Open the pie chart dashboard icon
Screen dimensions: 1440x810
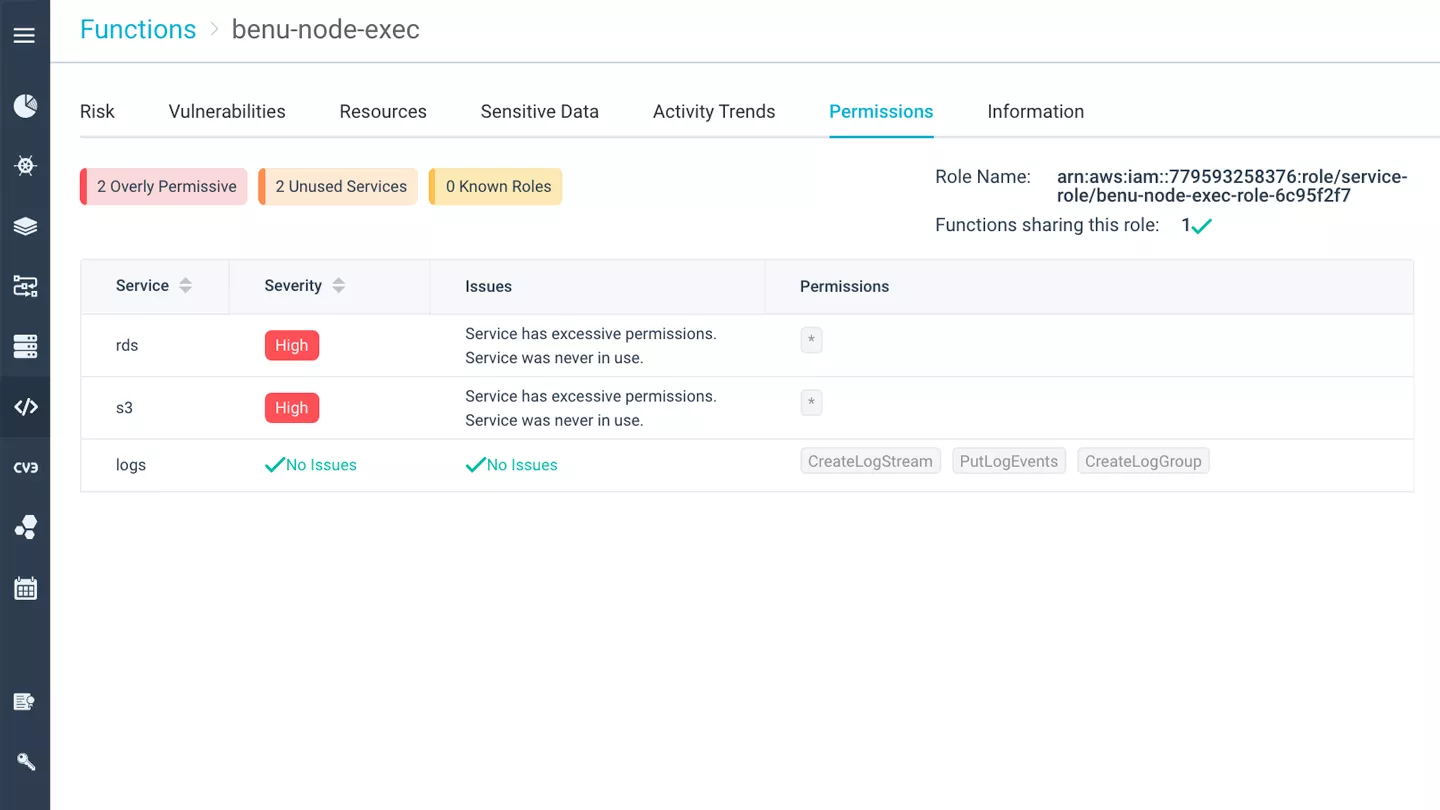coord(25,106)
